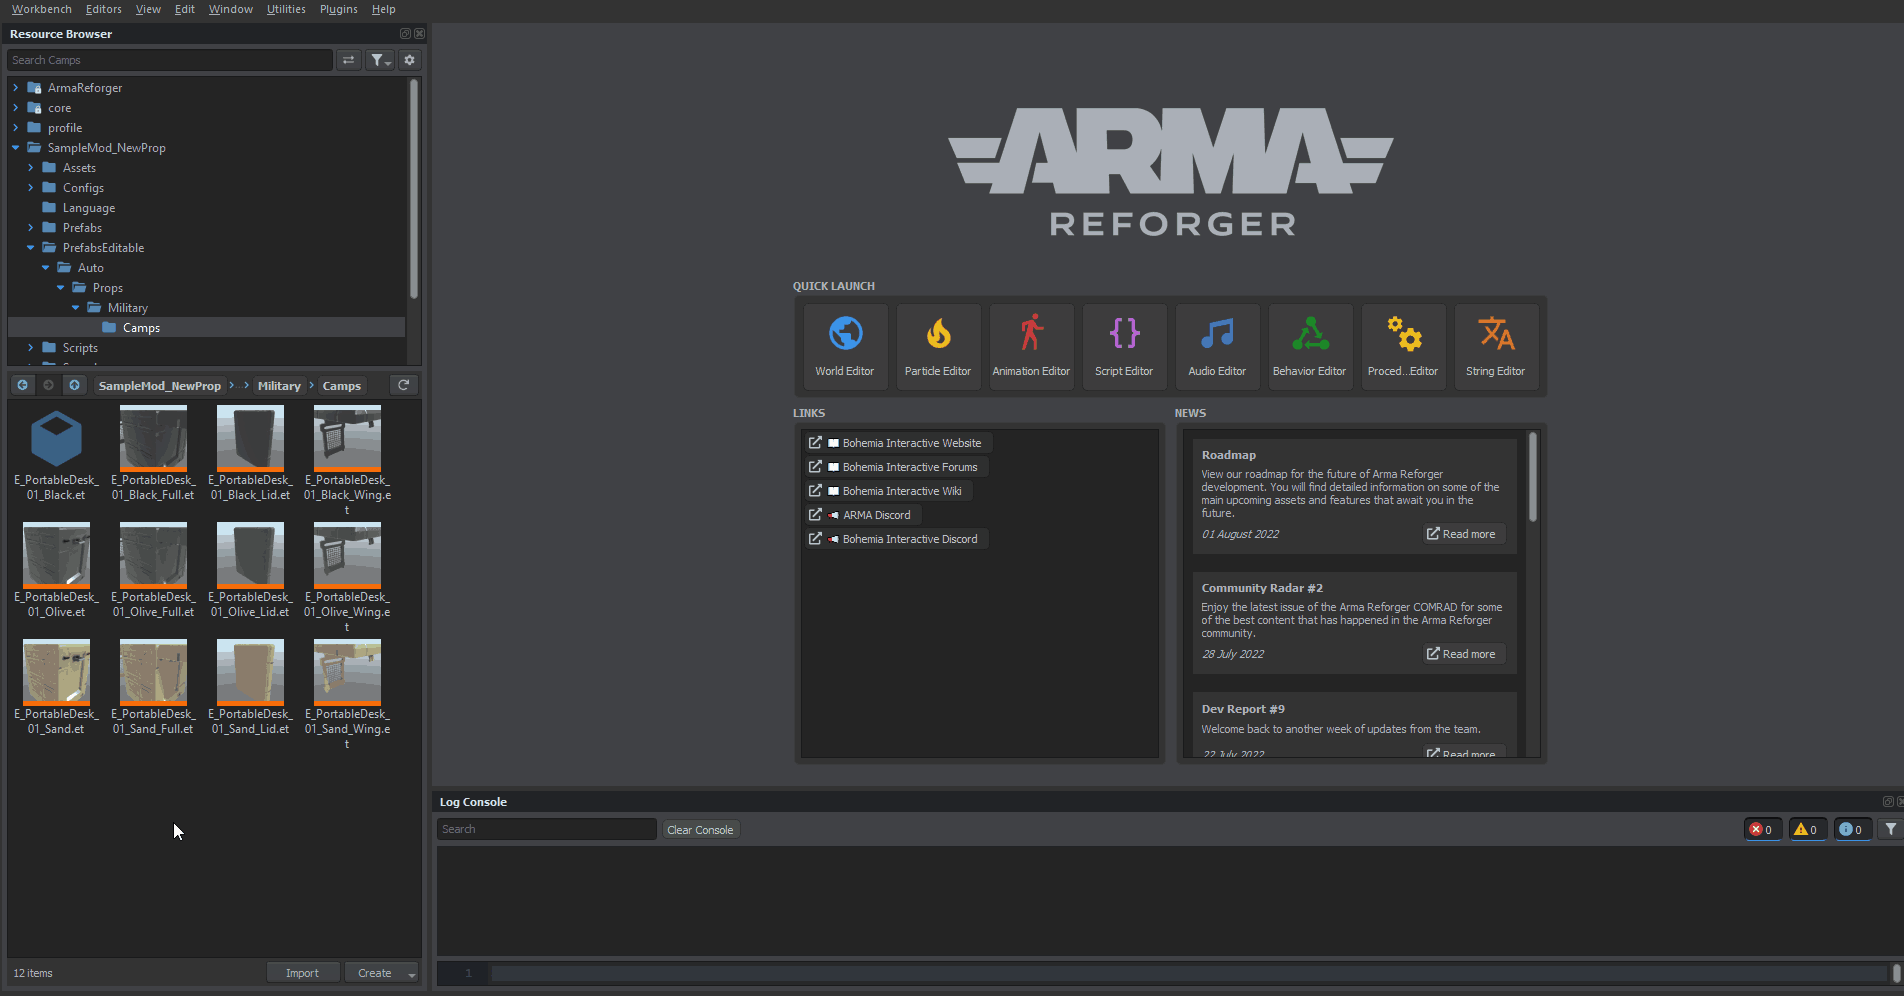Toggle warning messages filter in Log Console
Image resolution: width=1904 pixels, height=996 pixels.
(x=1807, y=829)
